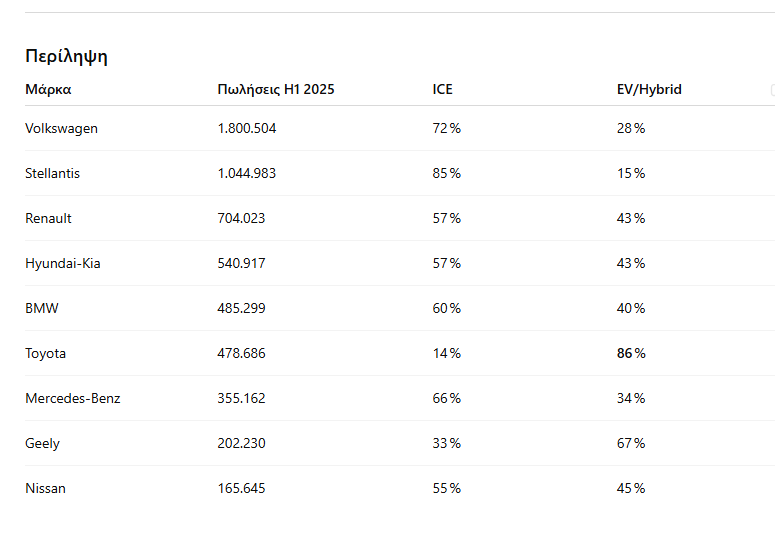Viewport: 775px width, 551px height.
Task: Click the Μάρκα column header
Action: coord(48,90)
